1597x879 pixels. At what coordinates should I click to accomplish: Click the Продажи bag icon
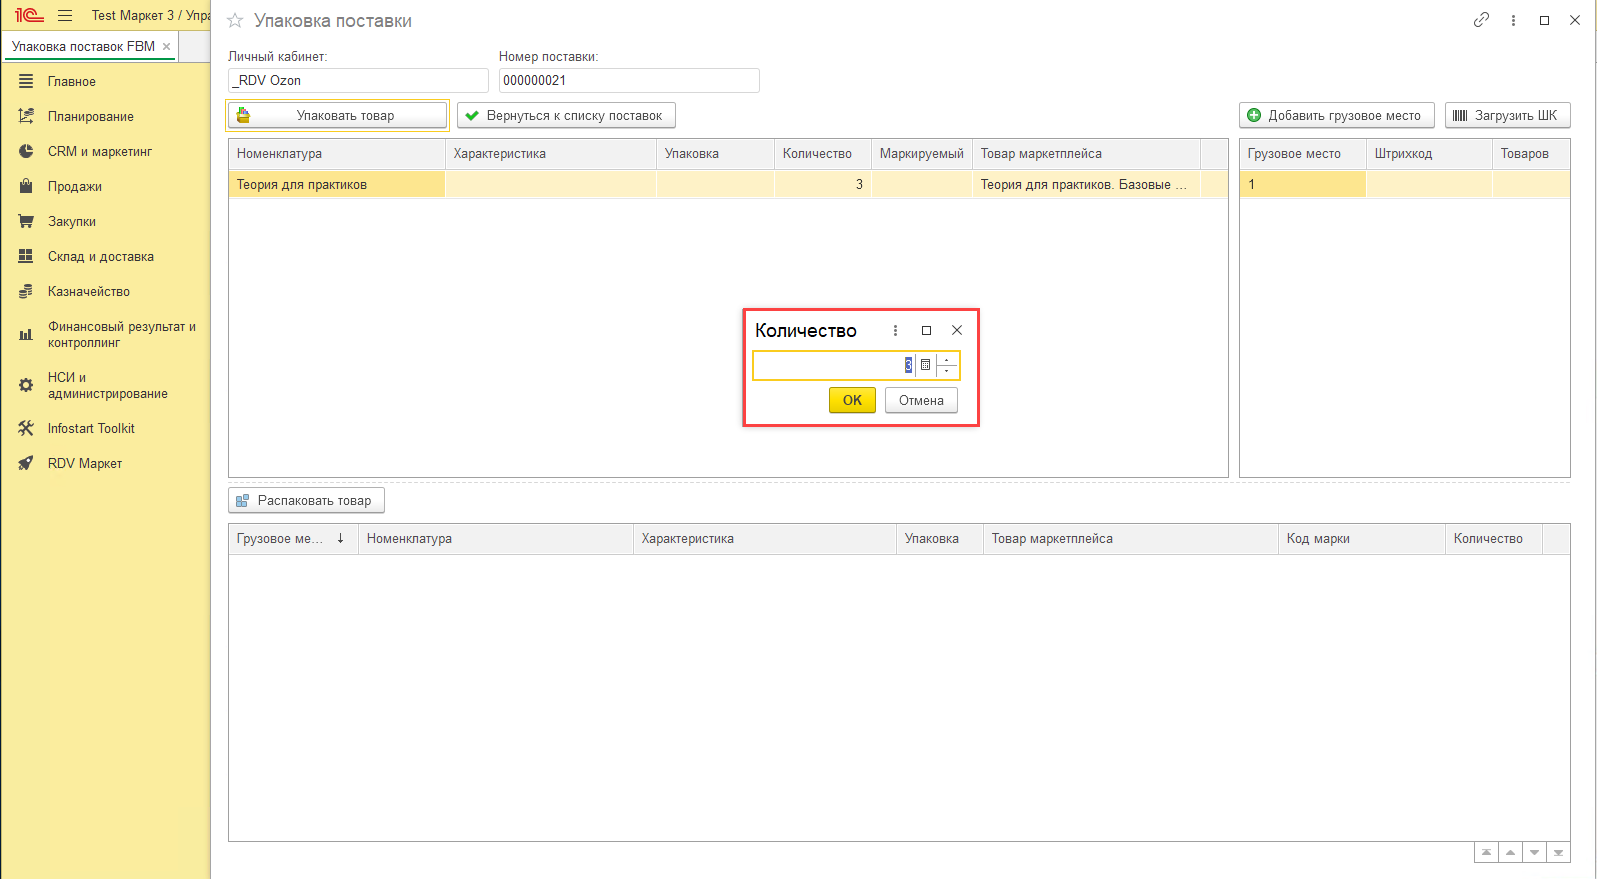tap(26, 186)
